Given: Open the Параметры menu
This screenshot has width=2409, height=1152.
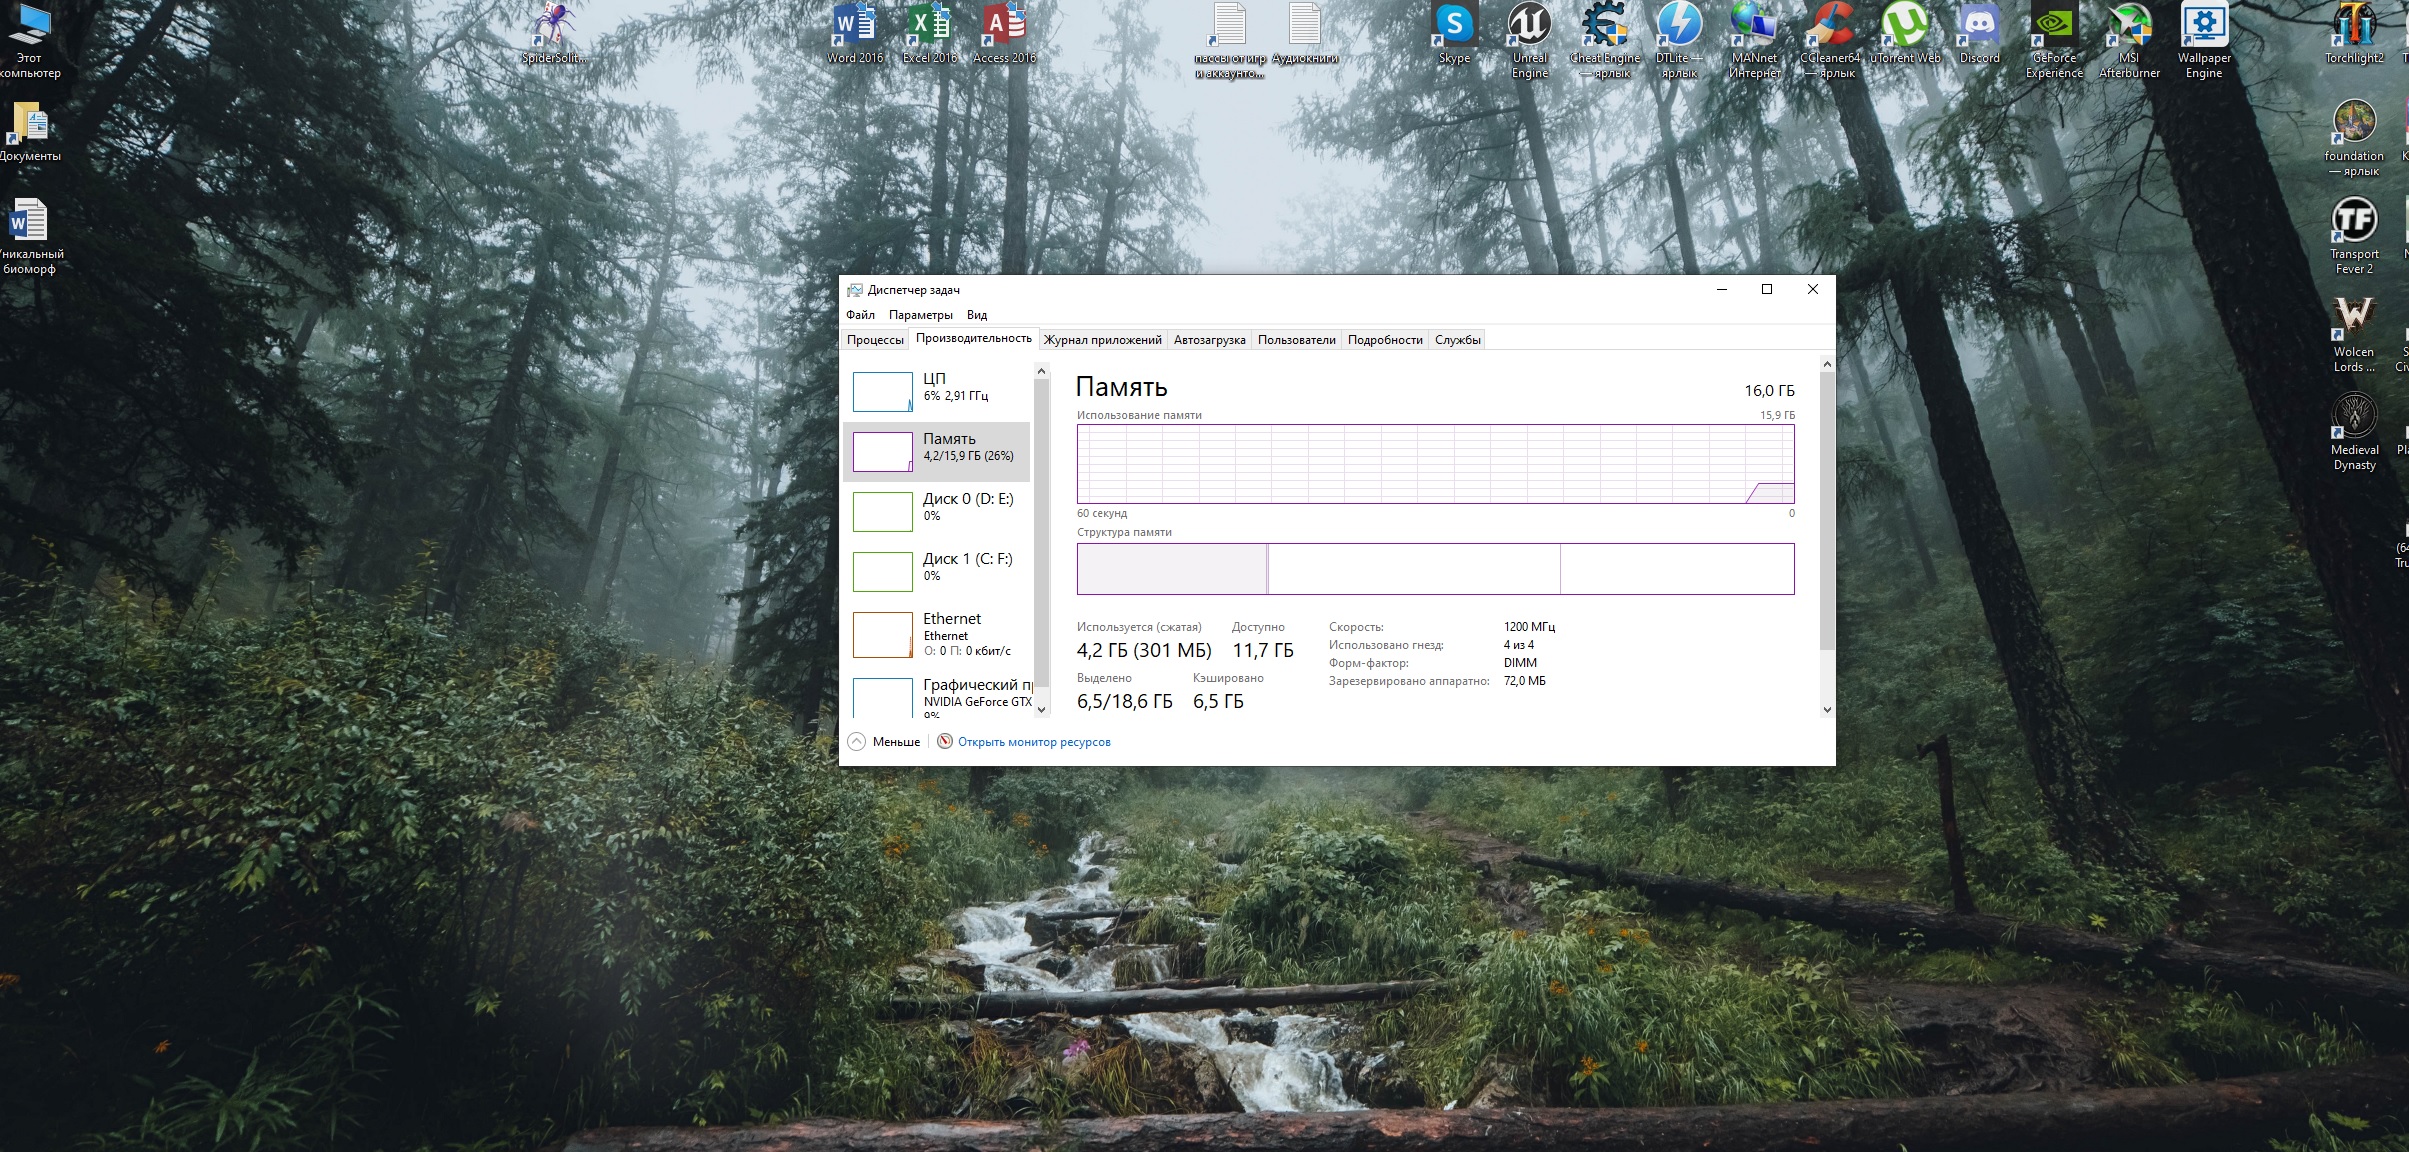Looking at the screenshot, I should point(920,315).
